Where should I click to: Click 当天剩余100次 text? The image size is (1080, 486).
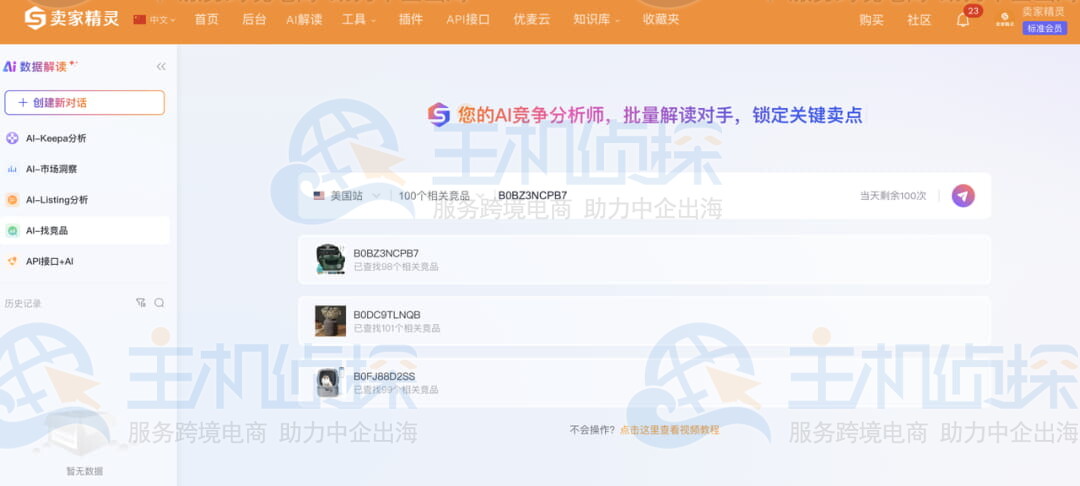click(x=893, y=196)
